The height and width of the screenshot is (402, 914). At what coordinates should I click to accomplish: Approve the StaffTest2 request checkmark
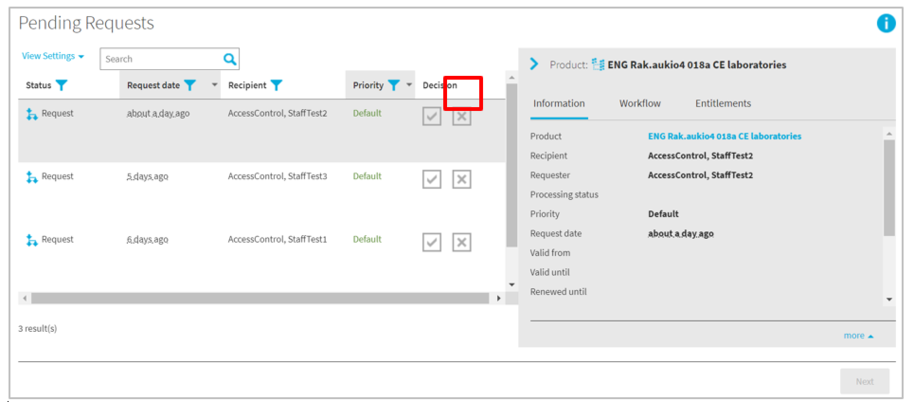click(x=431, y=116)
